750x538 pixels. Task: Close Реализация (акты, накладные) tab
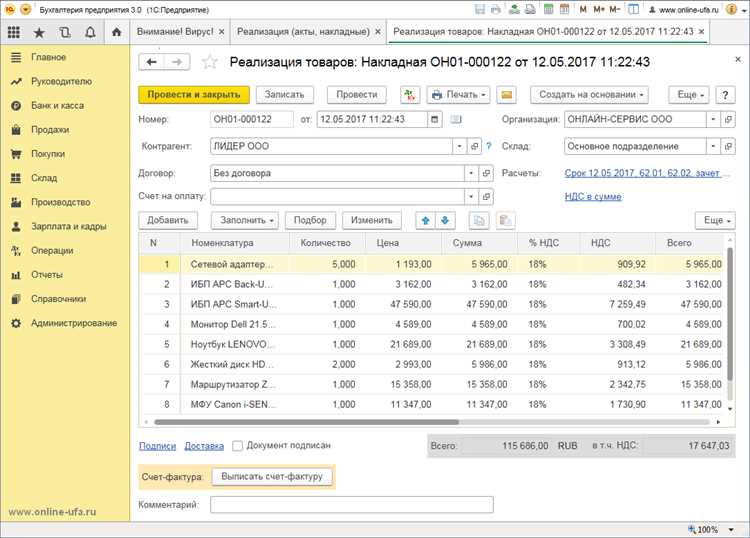pyautogui.click(x=378, y=32)
